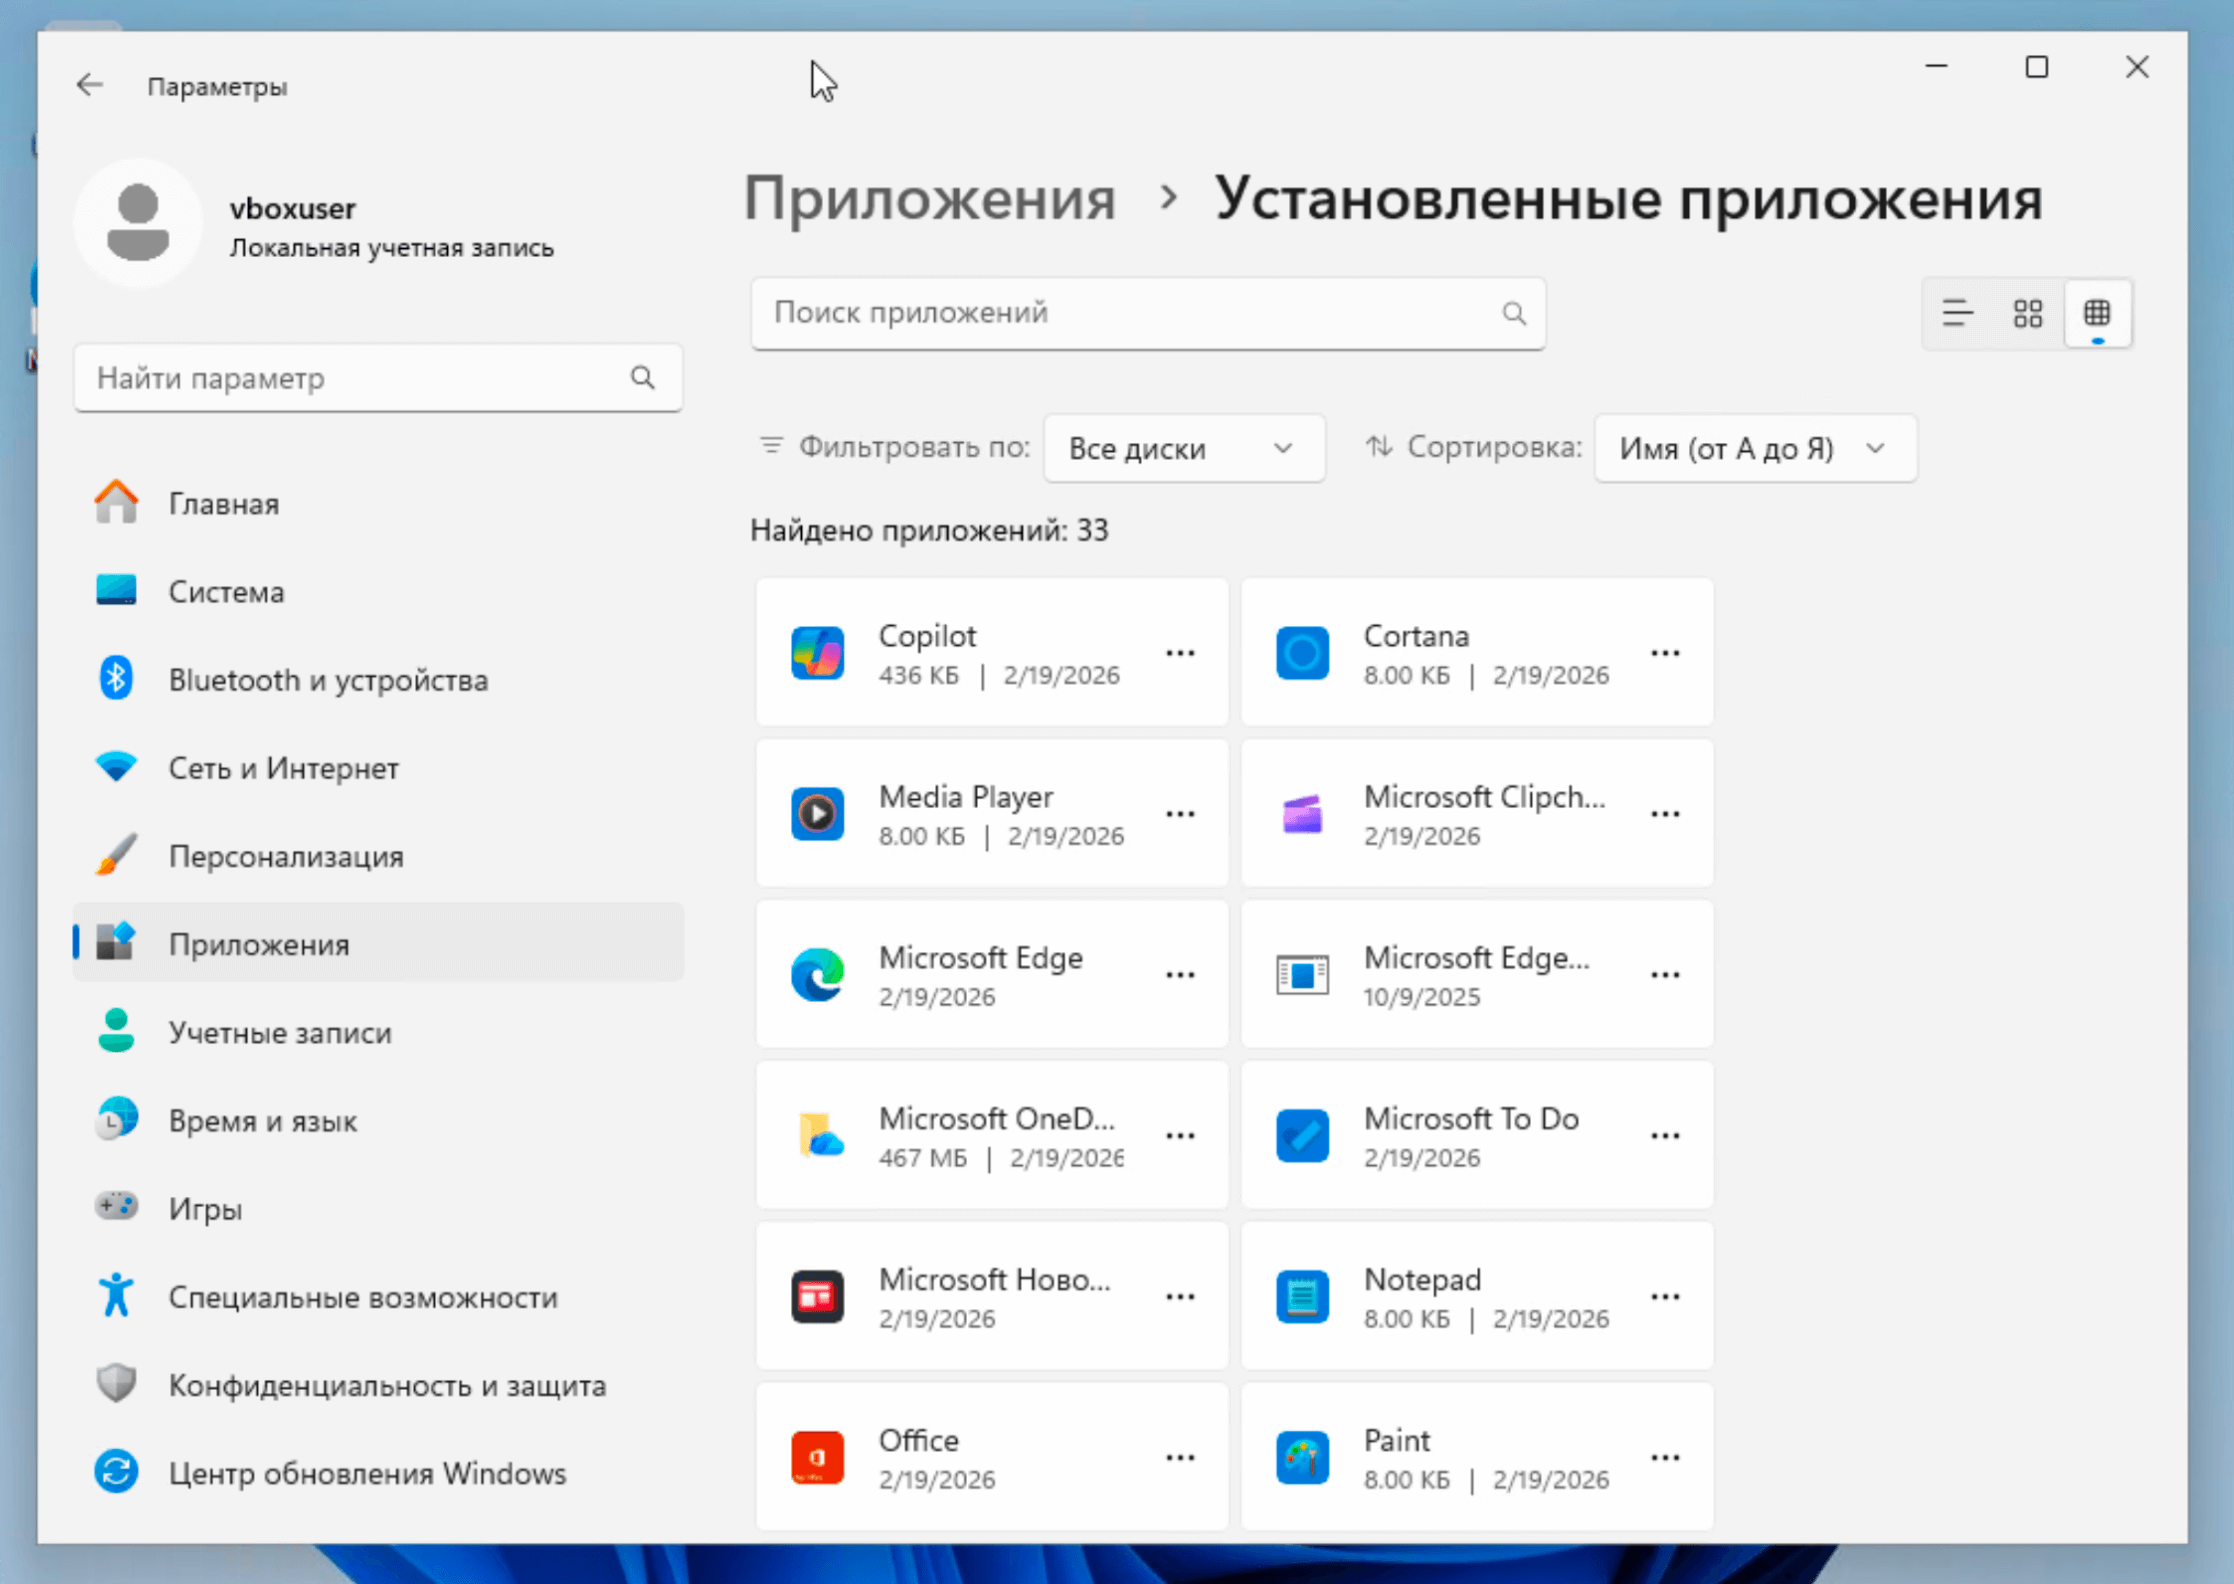Image resolution: width=2234 pixels, height=1584 pixels.
Task: Click the Приложения breadcrumb link
Action: [929, 199]
